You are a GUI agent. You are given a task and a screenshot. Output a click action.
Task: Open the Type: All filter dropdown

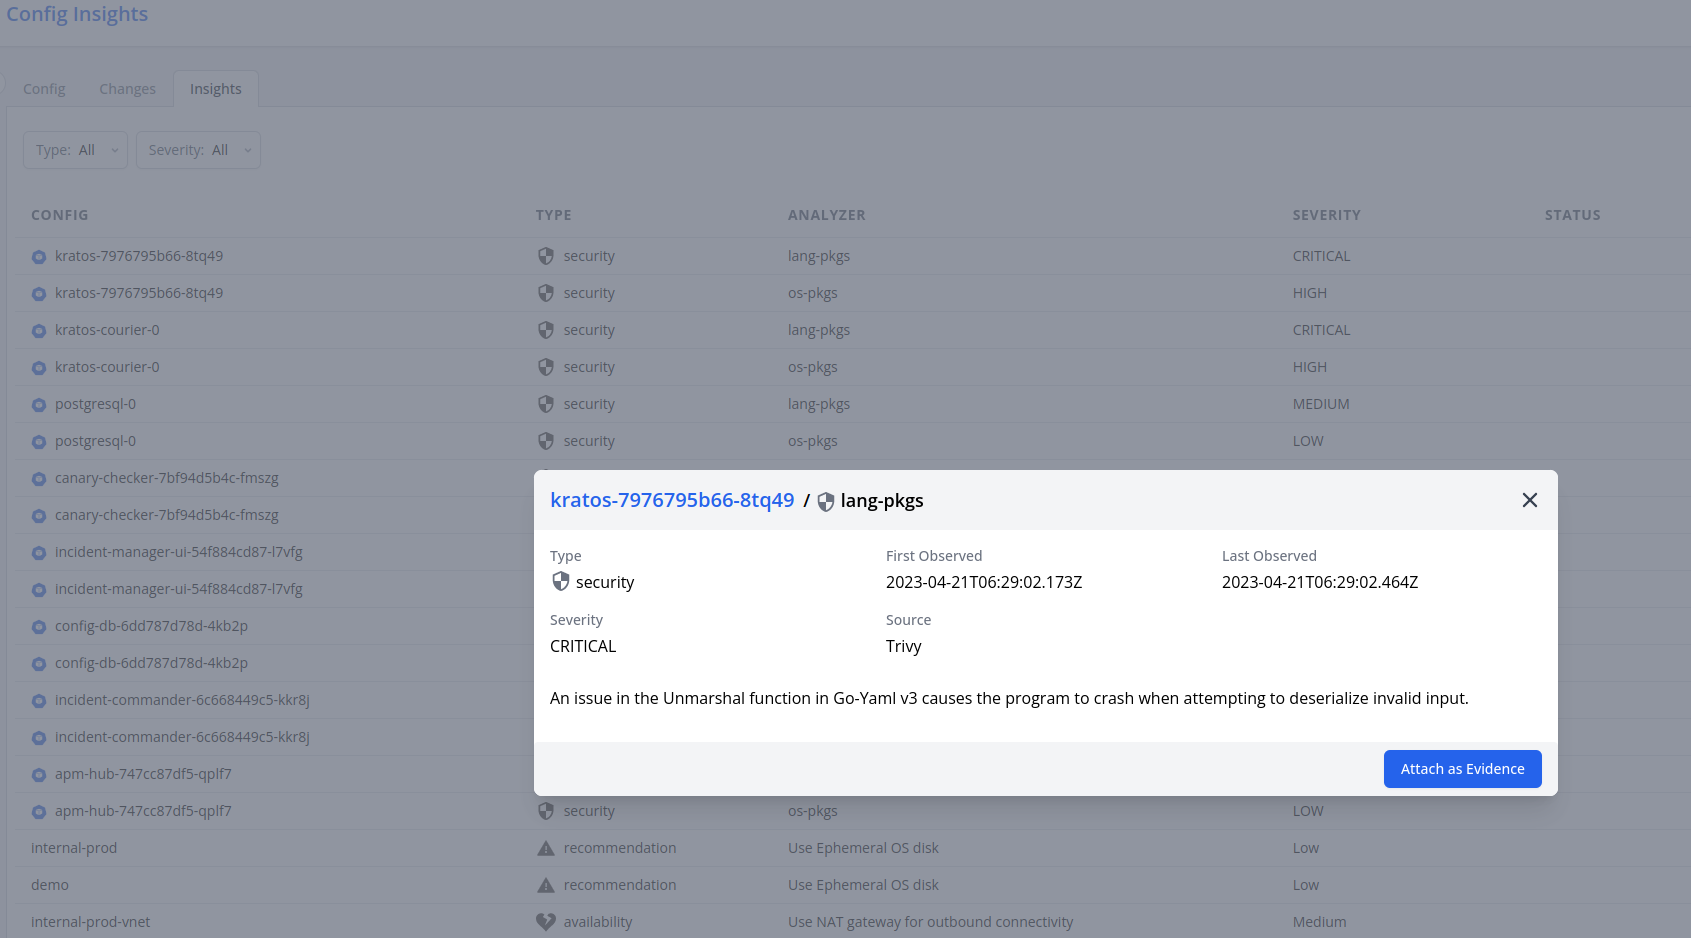coord(75,150)
